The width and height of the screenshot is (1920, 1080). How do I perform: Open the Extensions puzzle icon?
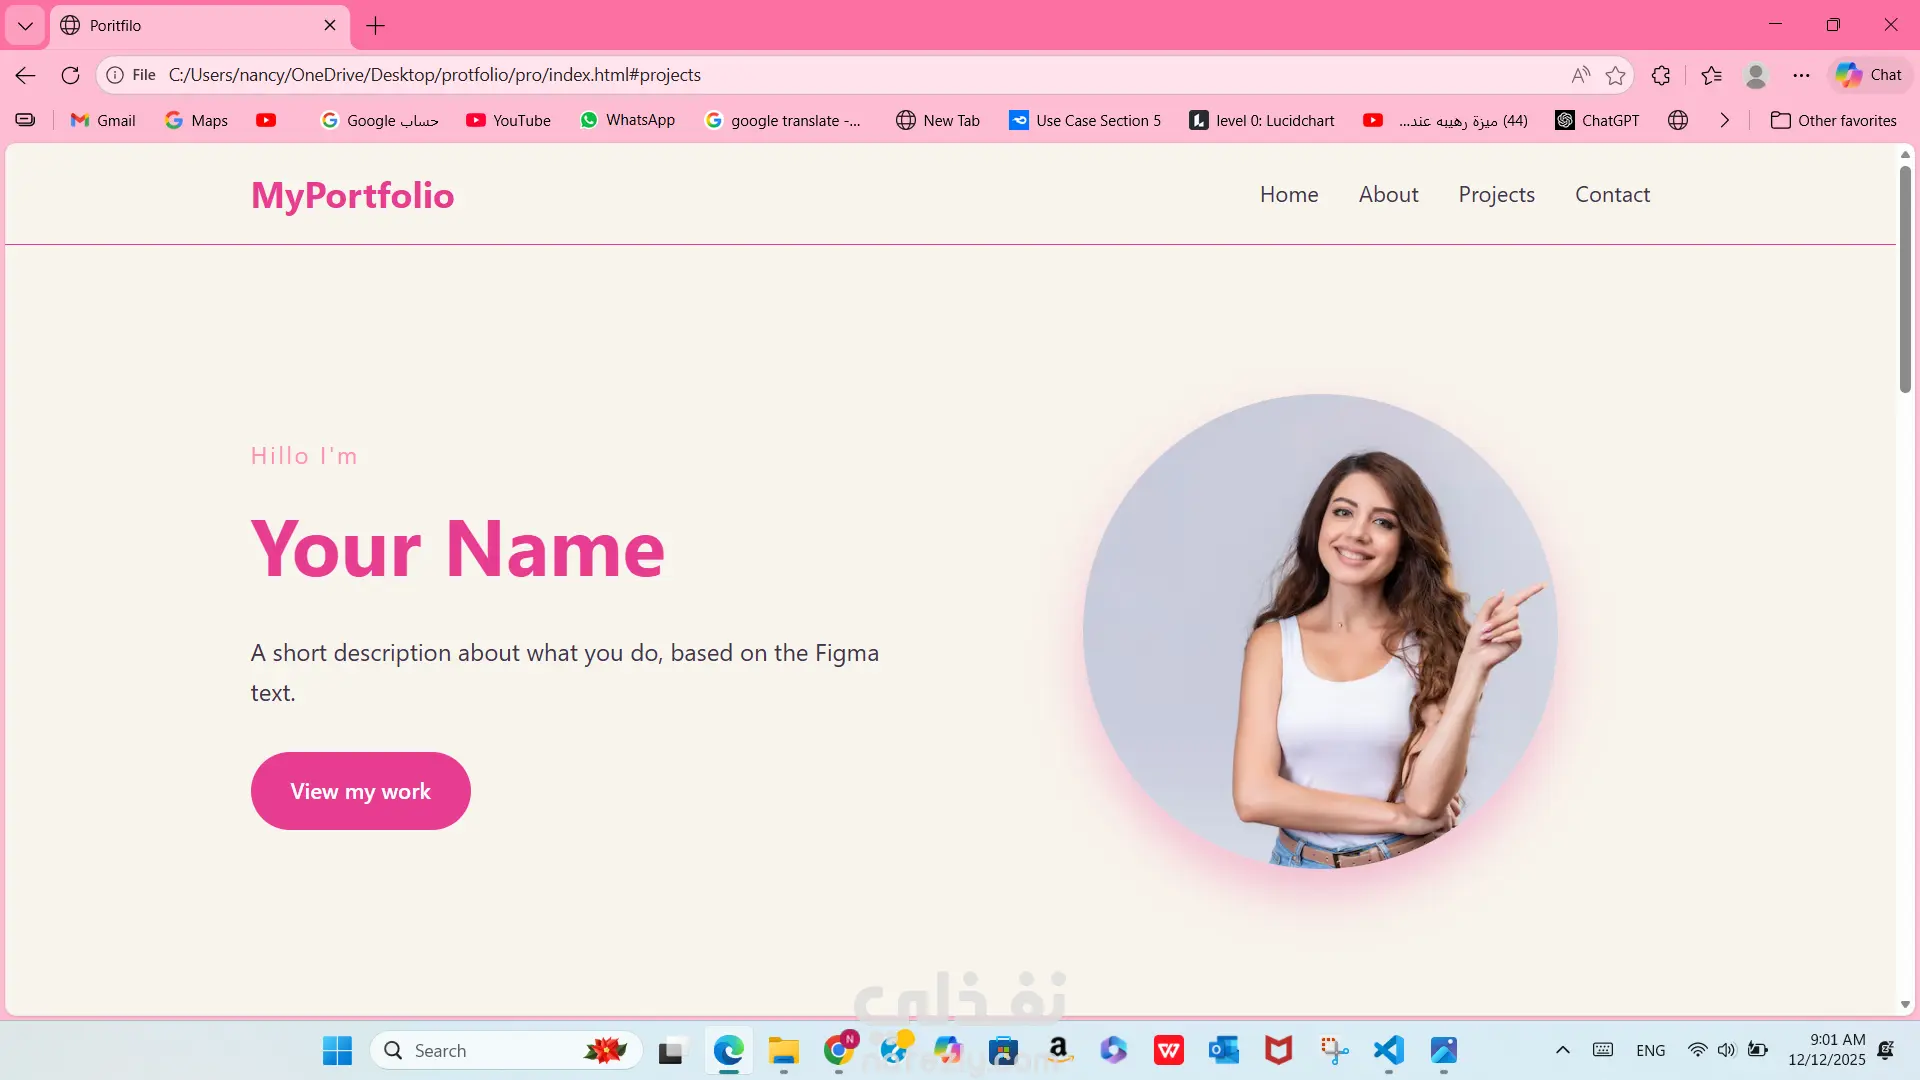[x=1661, y=75]
